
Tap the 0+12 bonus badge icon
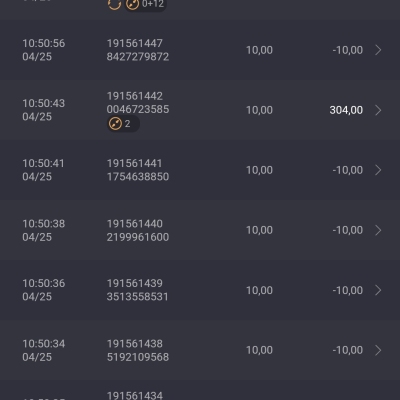pos(146,5)
